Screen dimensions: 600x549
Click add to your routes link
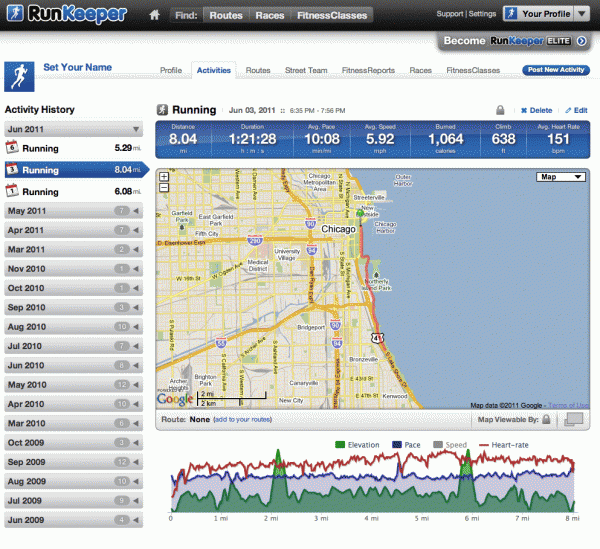(x=243, y=419)
